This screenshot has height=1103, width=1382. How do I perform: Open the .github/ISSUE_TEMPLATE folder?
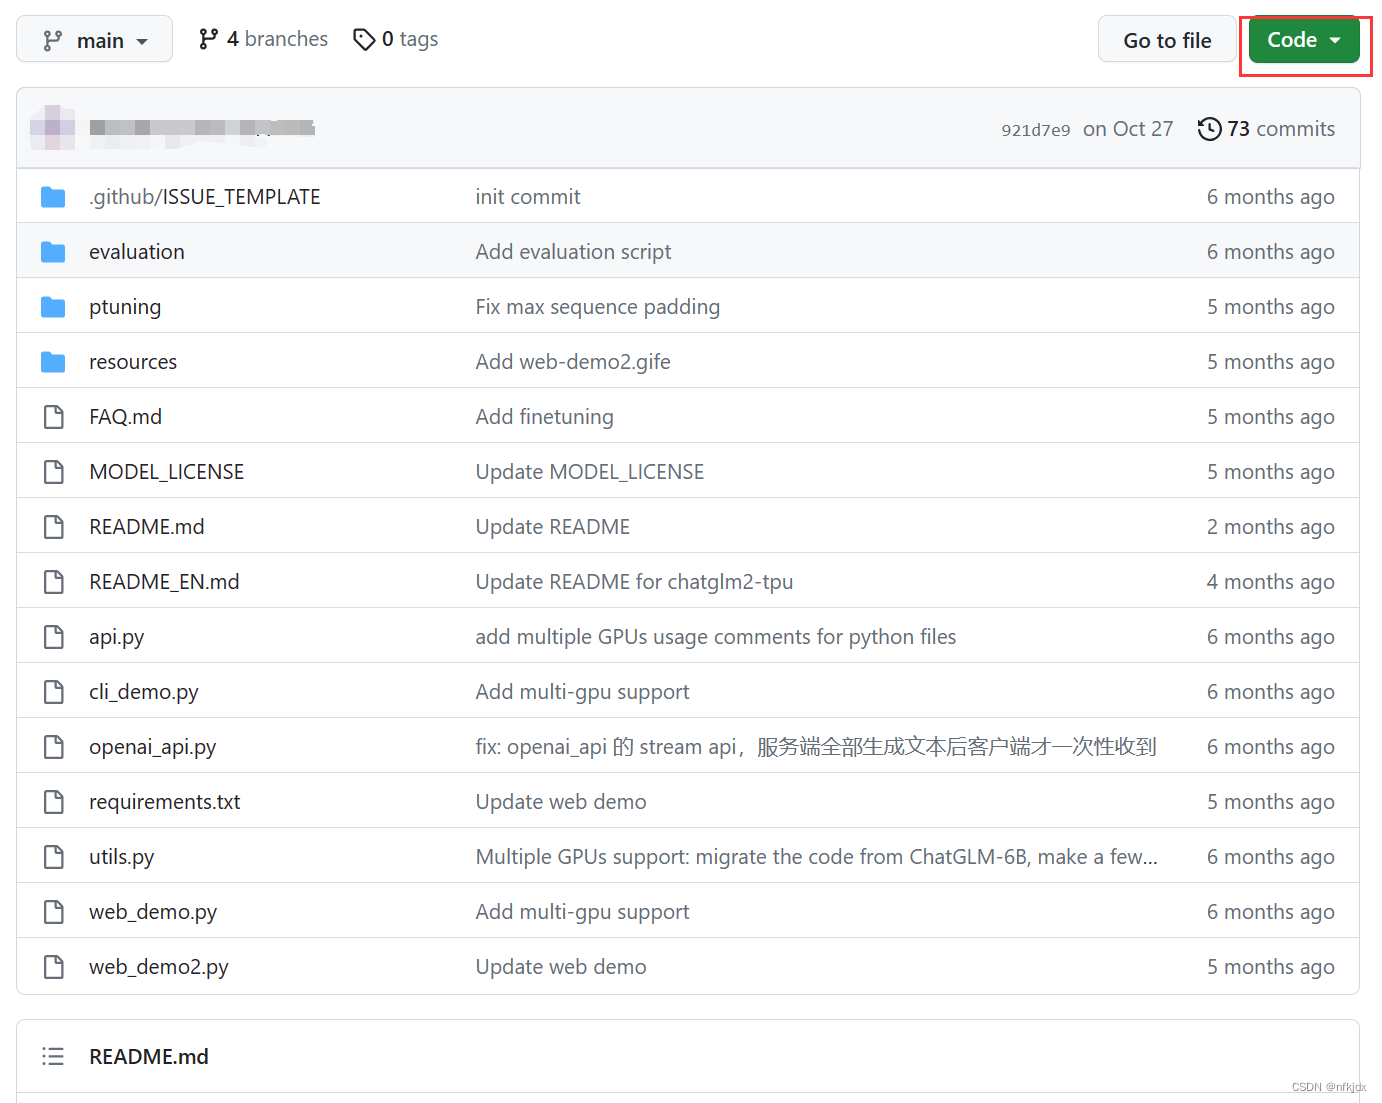[205, 197]
